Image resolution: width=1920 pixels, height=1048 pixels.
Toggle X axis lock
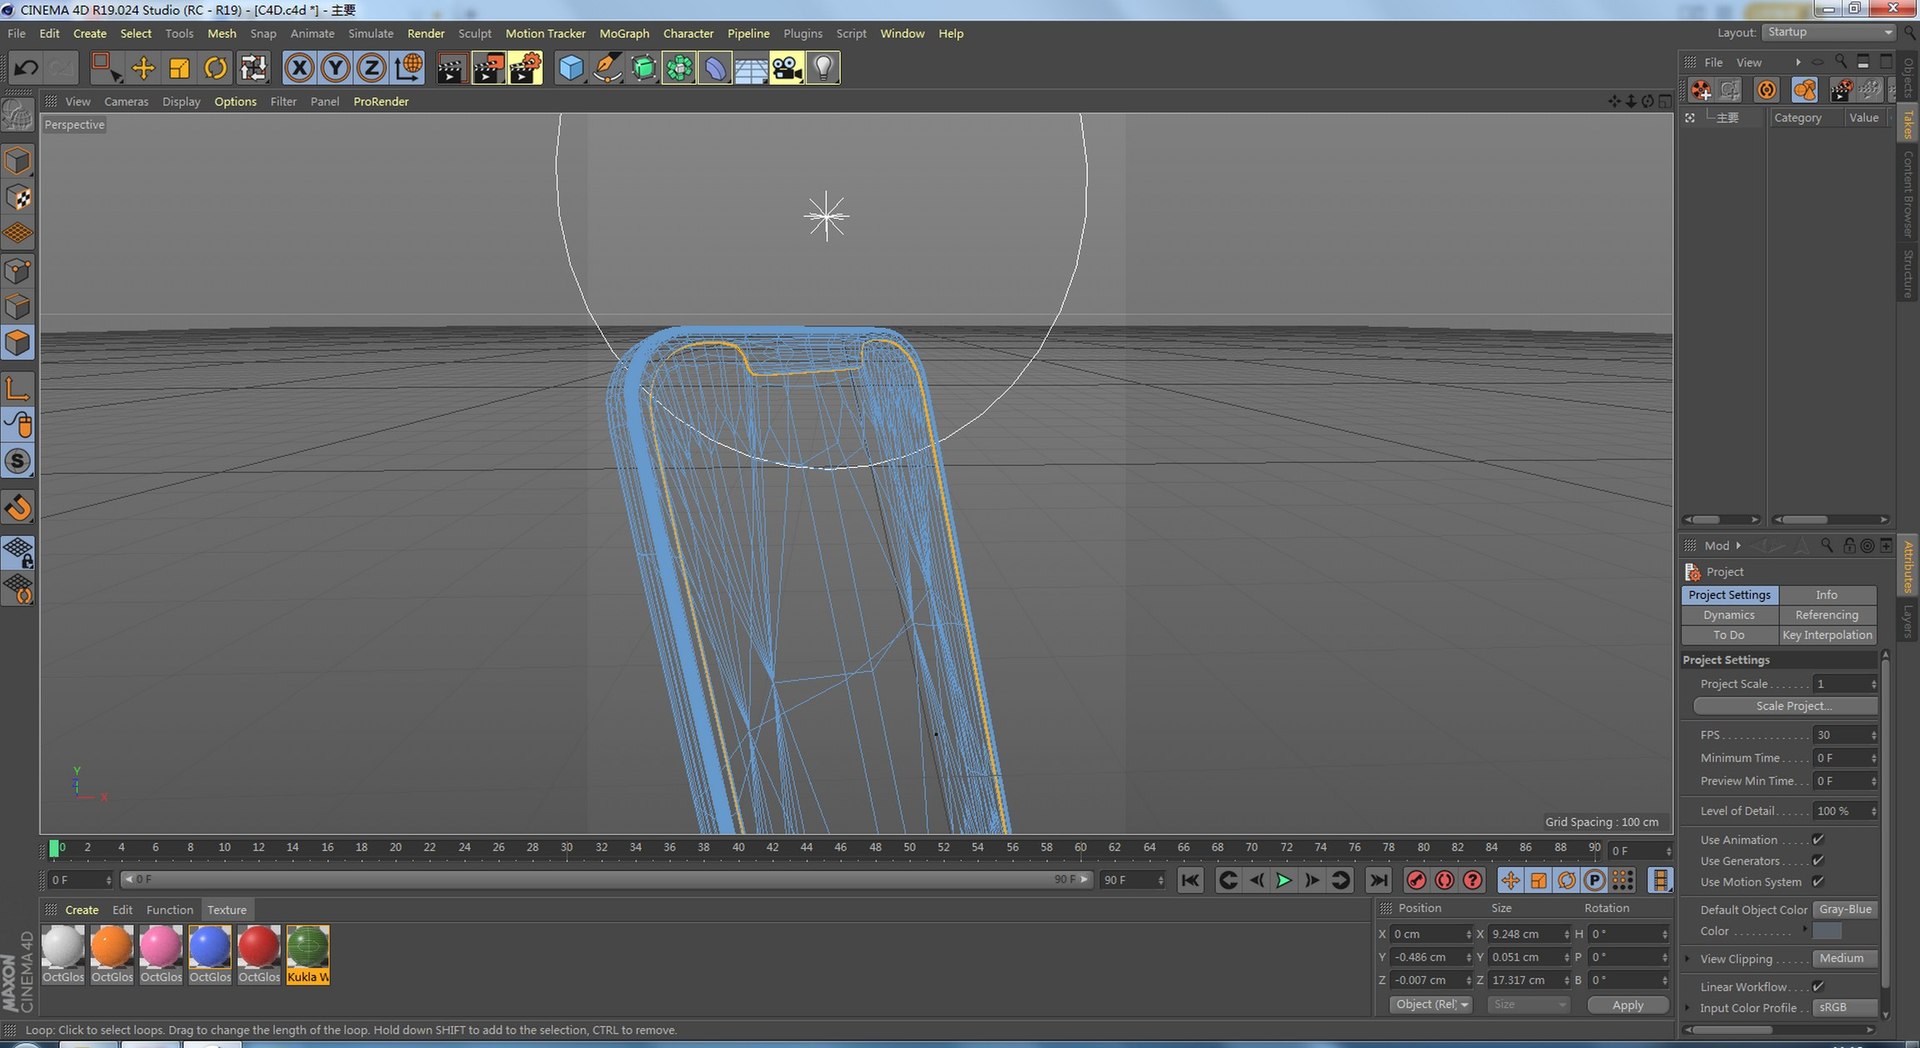[x=299, y=68]
